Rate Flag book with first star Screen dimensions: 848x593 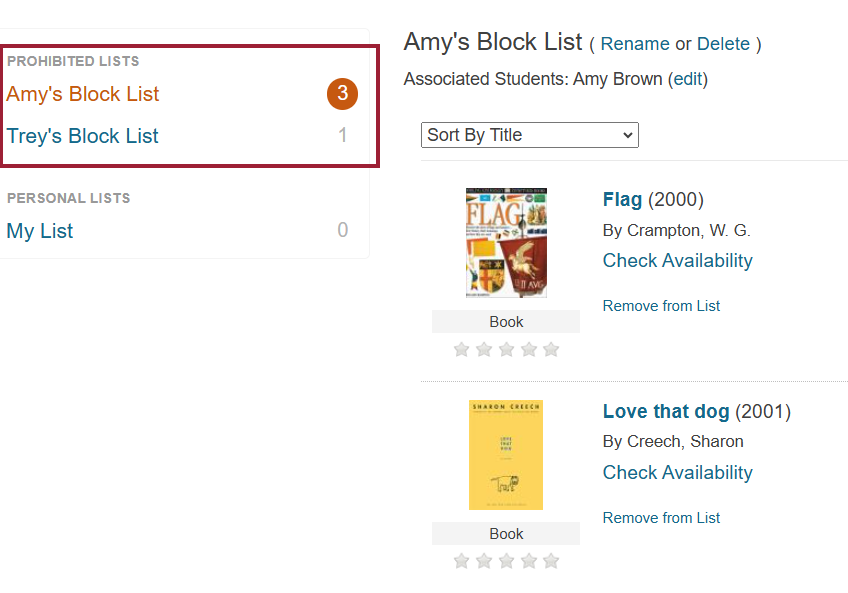click(461, 350)
